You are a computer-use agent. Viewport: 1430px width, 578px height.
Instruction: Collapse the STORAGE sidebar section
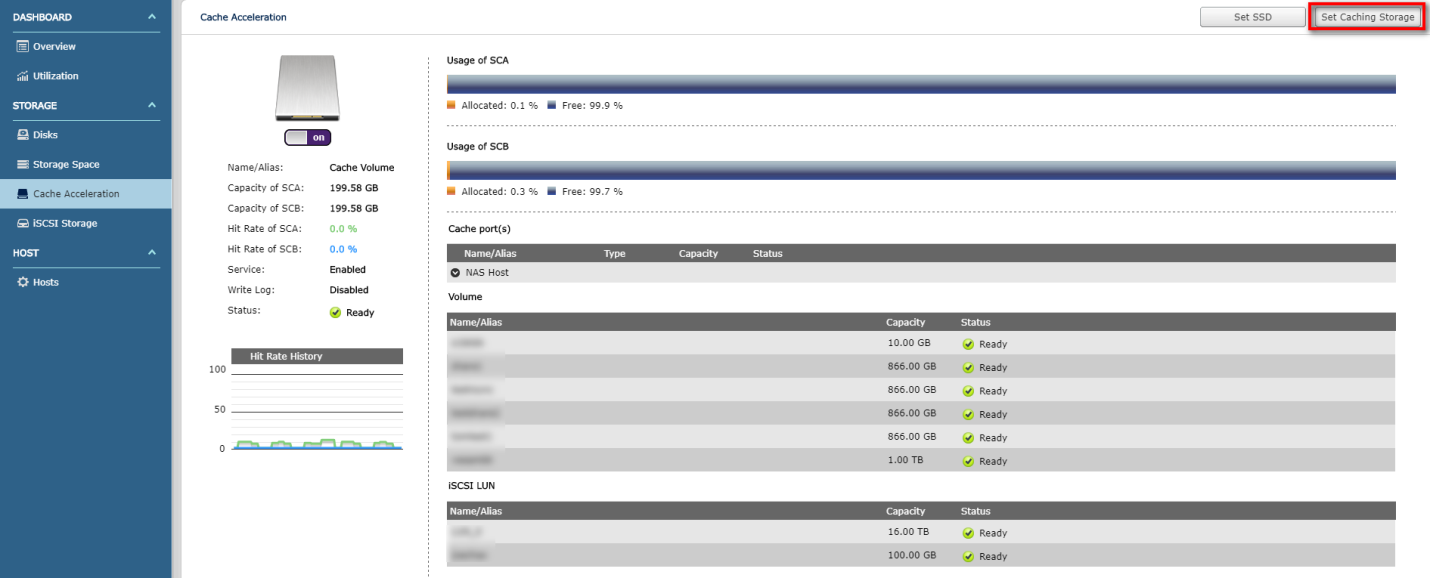pyautogui.click(x=151, y=106)
